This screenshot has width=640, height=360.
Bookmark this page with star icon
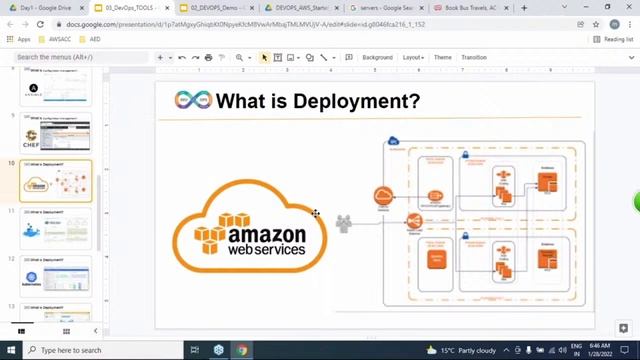(x=596, y=24)
